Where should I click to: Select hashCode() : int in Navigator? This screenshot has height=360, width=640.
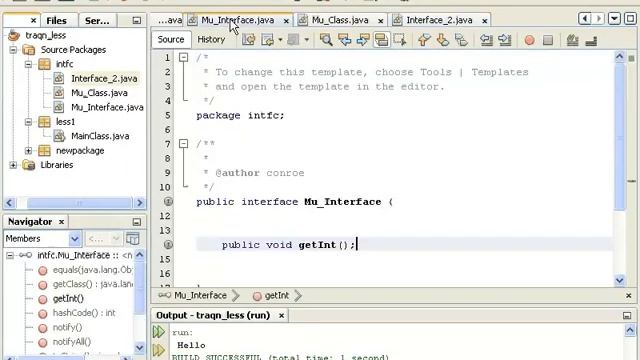pyautogui.click(x=84, y=313)
